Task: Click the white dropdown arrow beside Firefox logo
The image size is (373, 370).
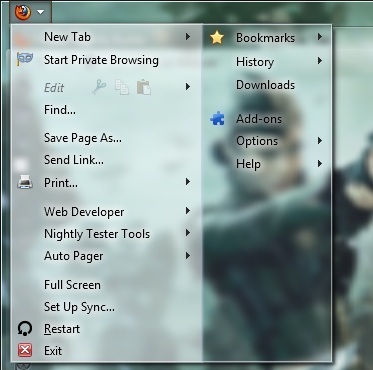Action: point(40,12)
